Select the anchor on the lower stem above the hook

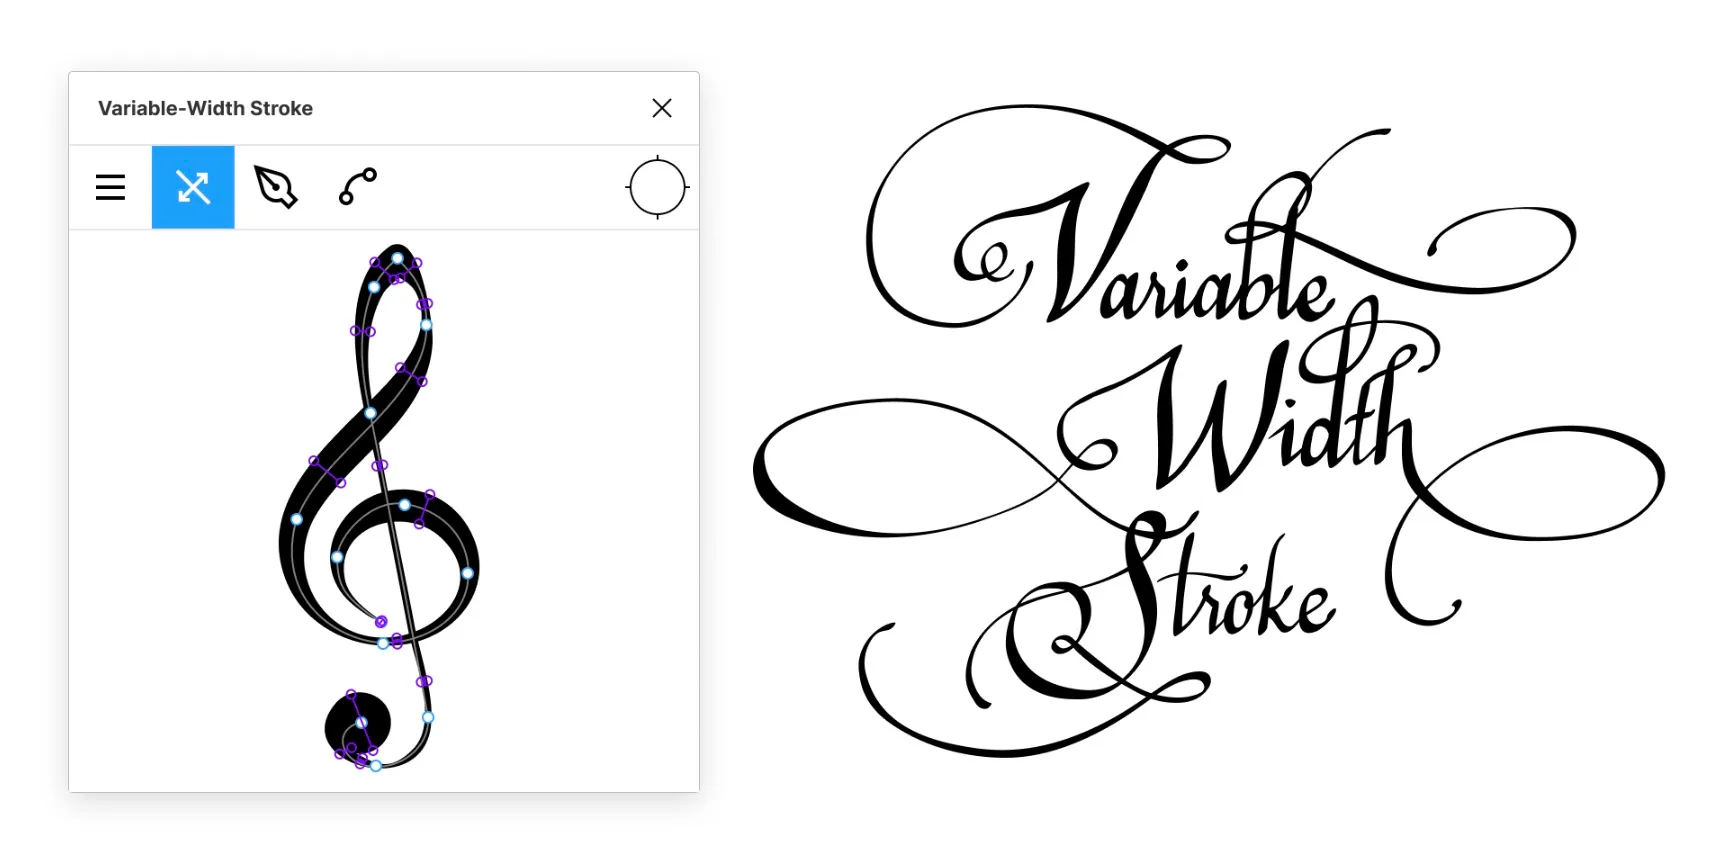coord(428,717)
